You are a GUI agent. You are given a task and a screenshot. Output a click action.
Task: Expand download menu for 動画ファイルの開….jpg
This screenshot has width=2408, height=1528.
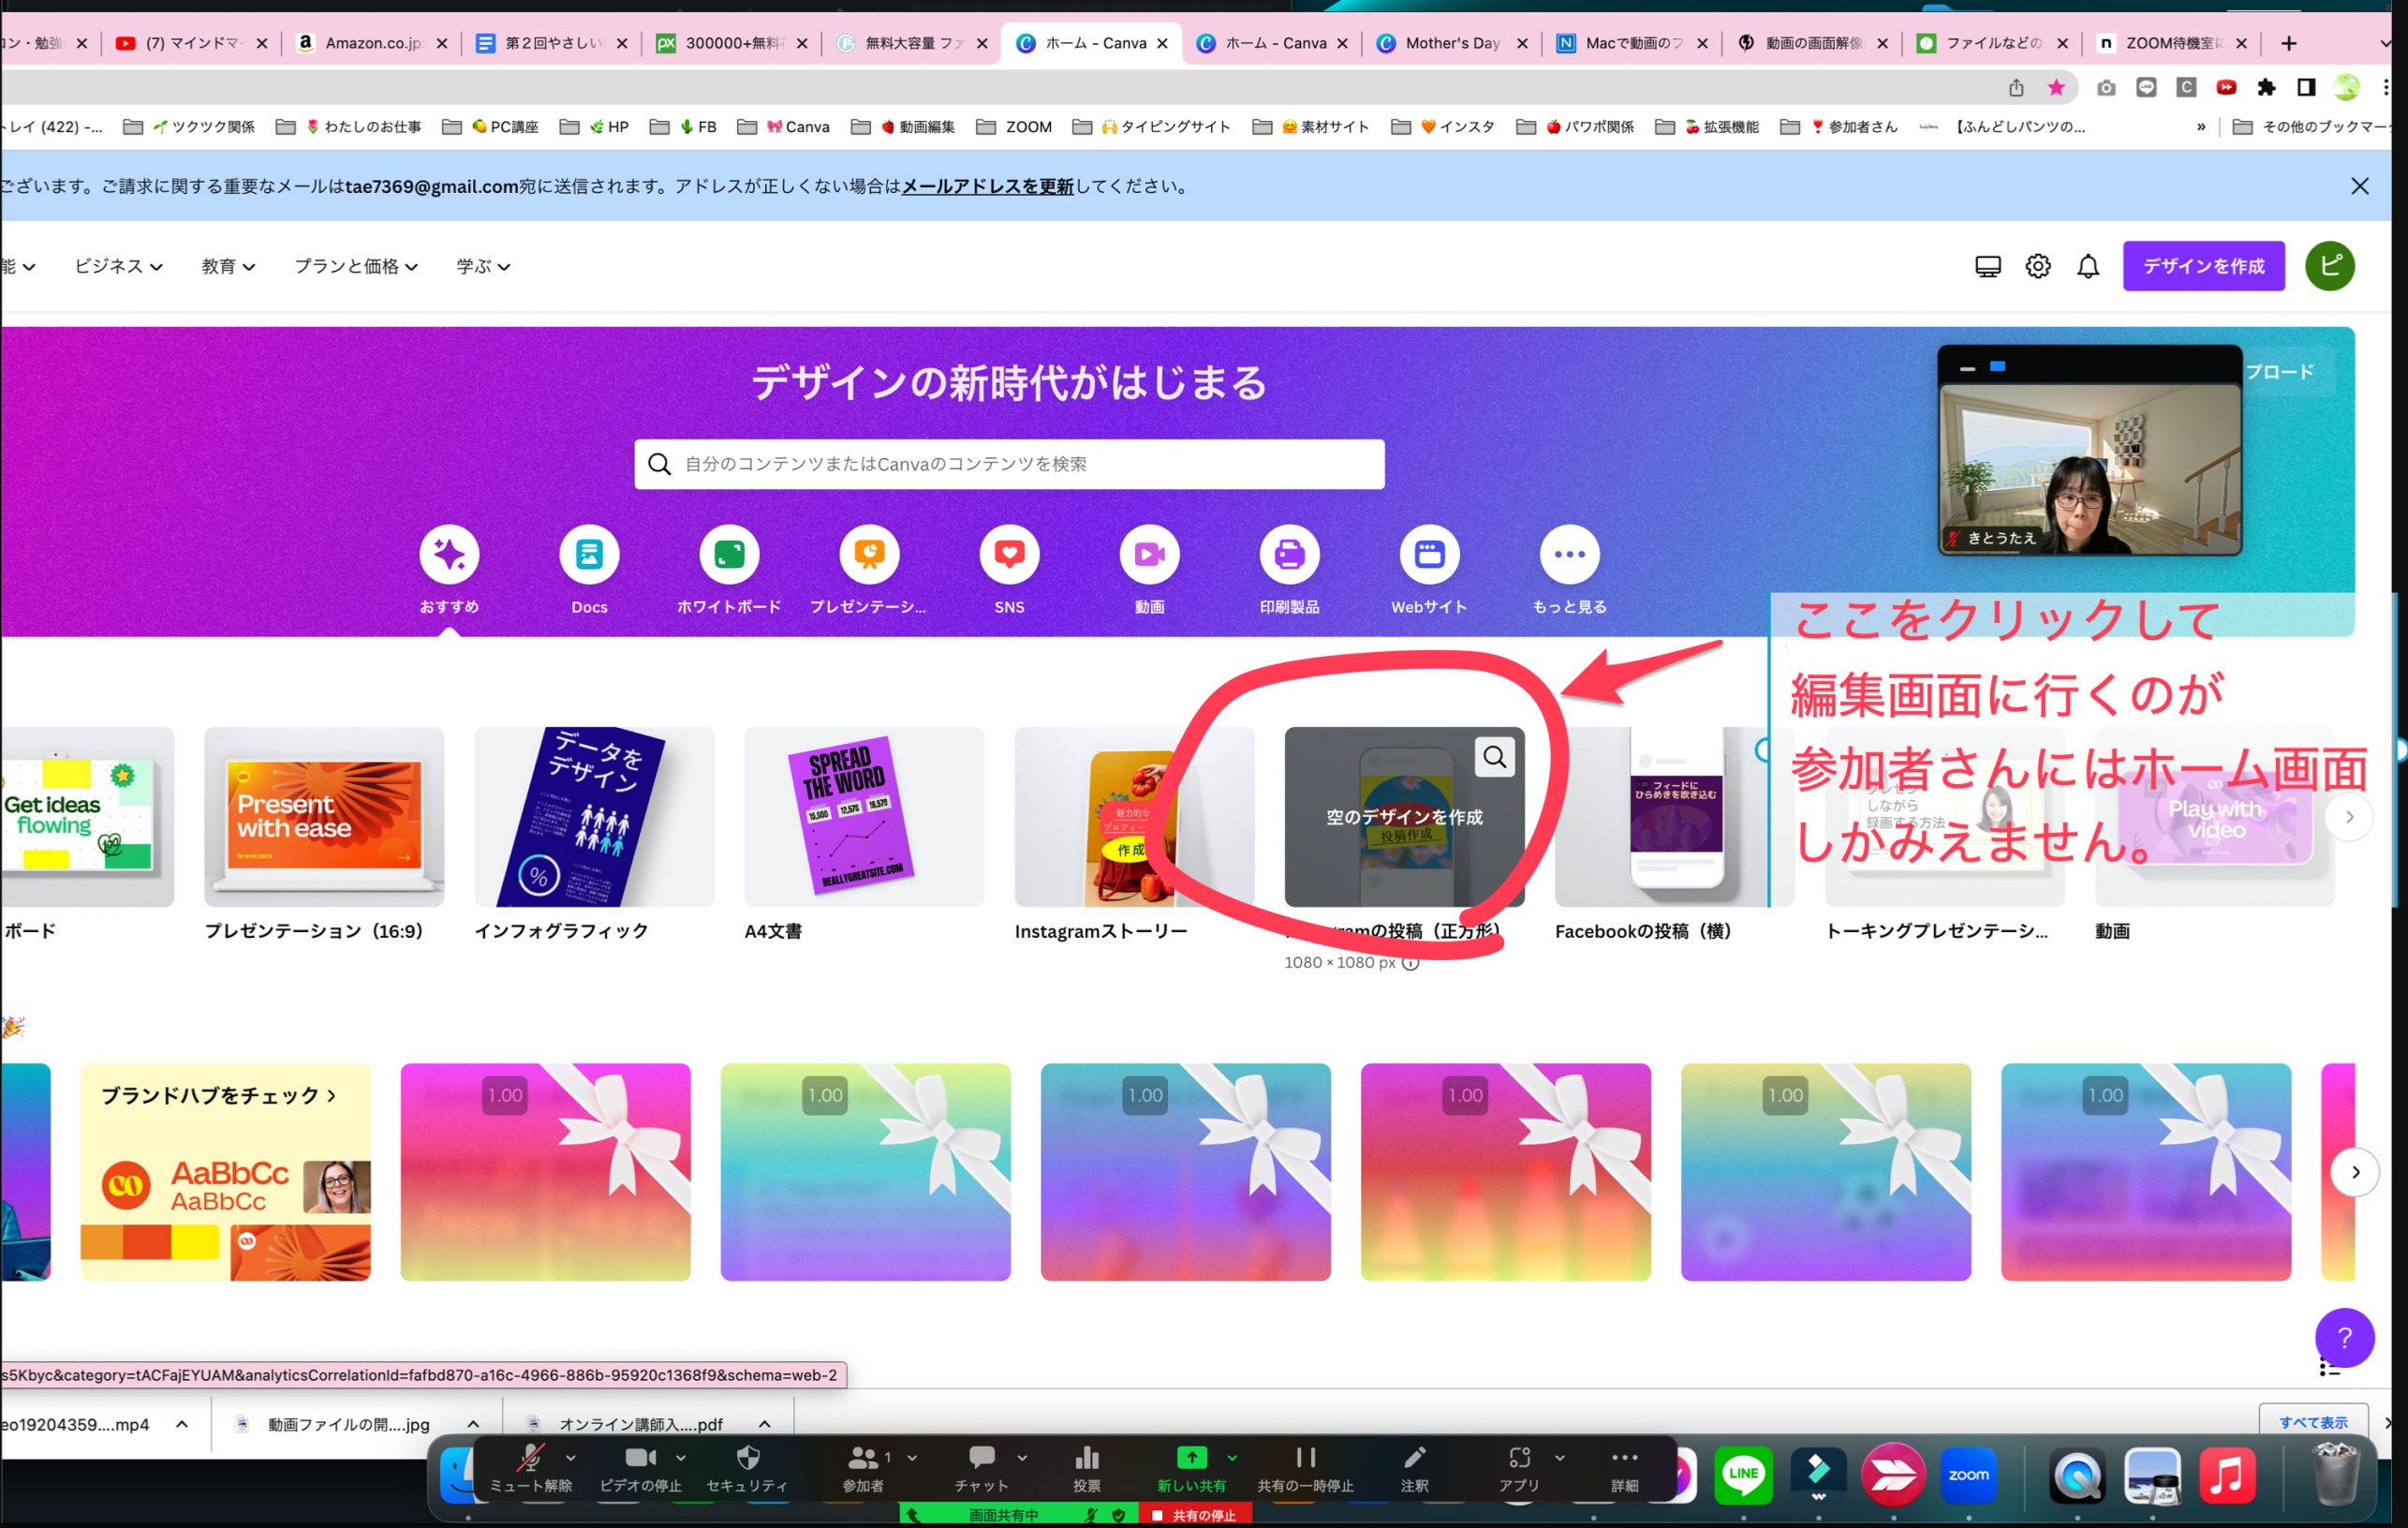tap(473, 1423)
